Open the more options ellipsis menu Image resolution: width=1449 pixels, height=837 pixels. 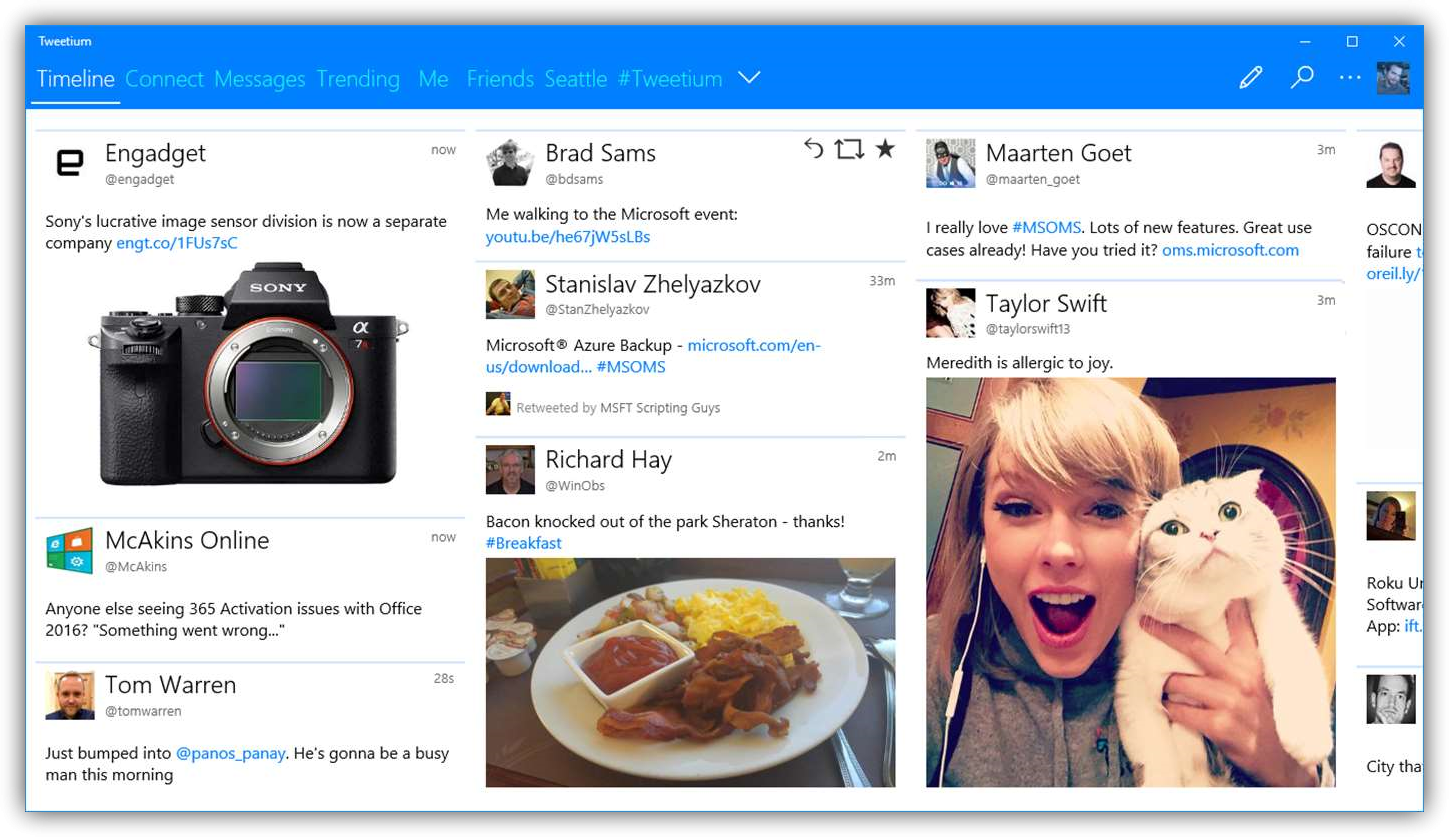1350,78
